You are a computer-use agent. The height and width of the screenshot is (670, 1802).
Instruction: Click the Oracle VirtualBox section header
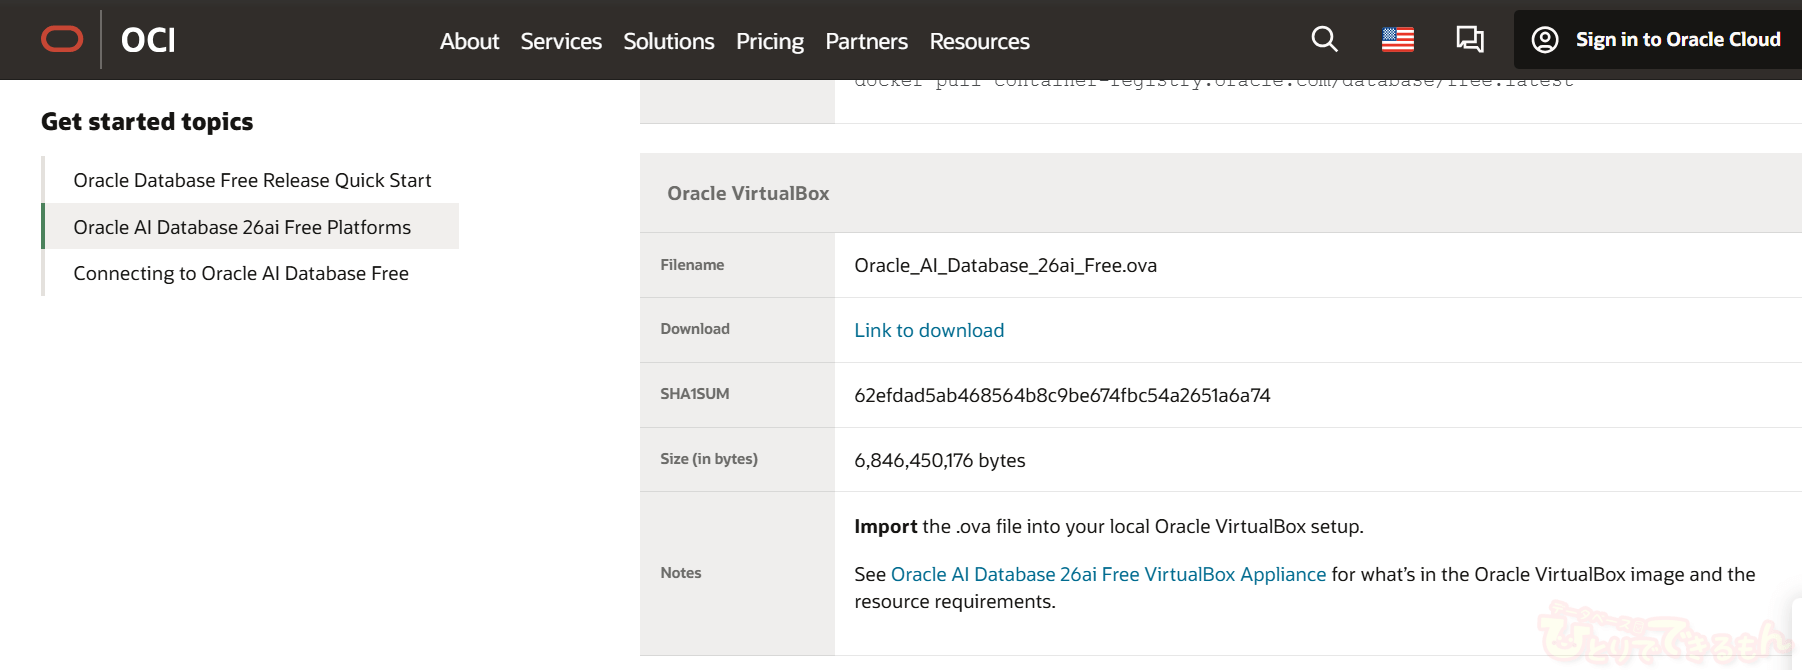(748, 193)
